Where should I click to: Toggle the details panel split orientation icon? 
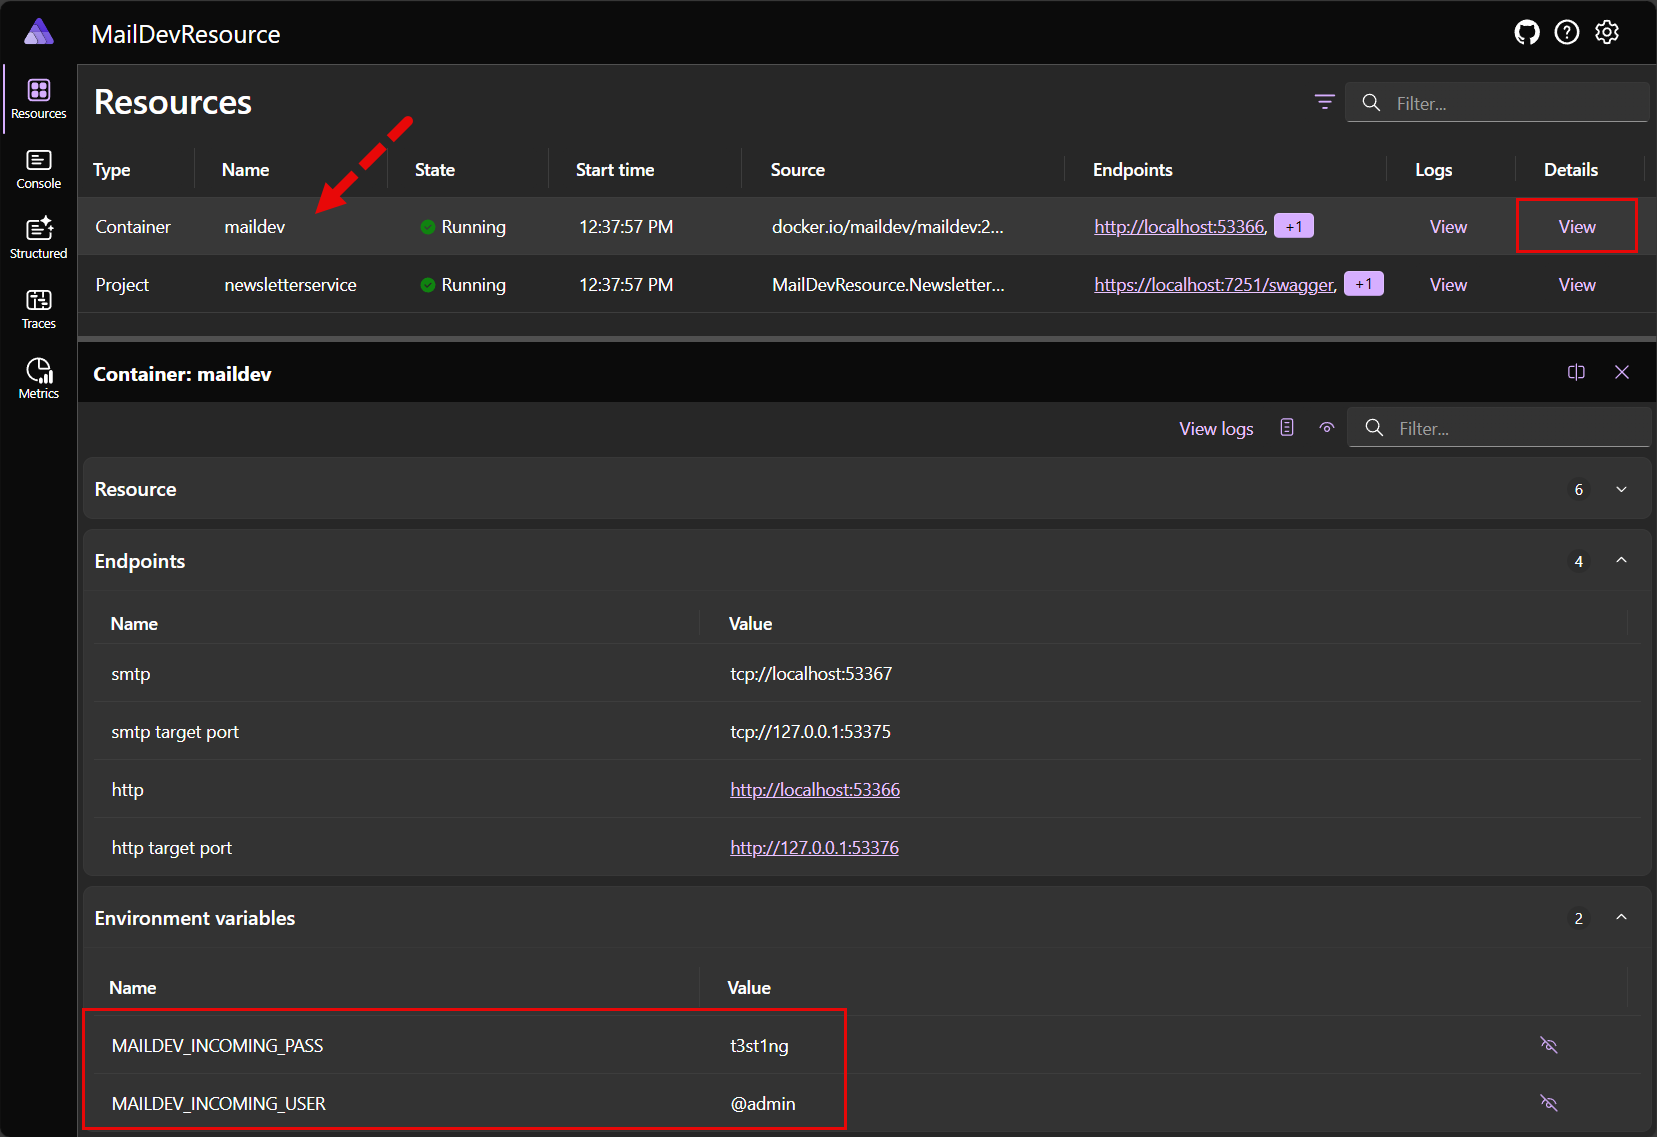(1576, 372)
